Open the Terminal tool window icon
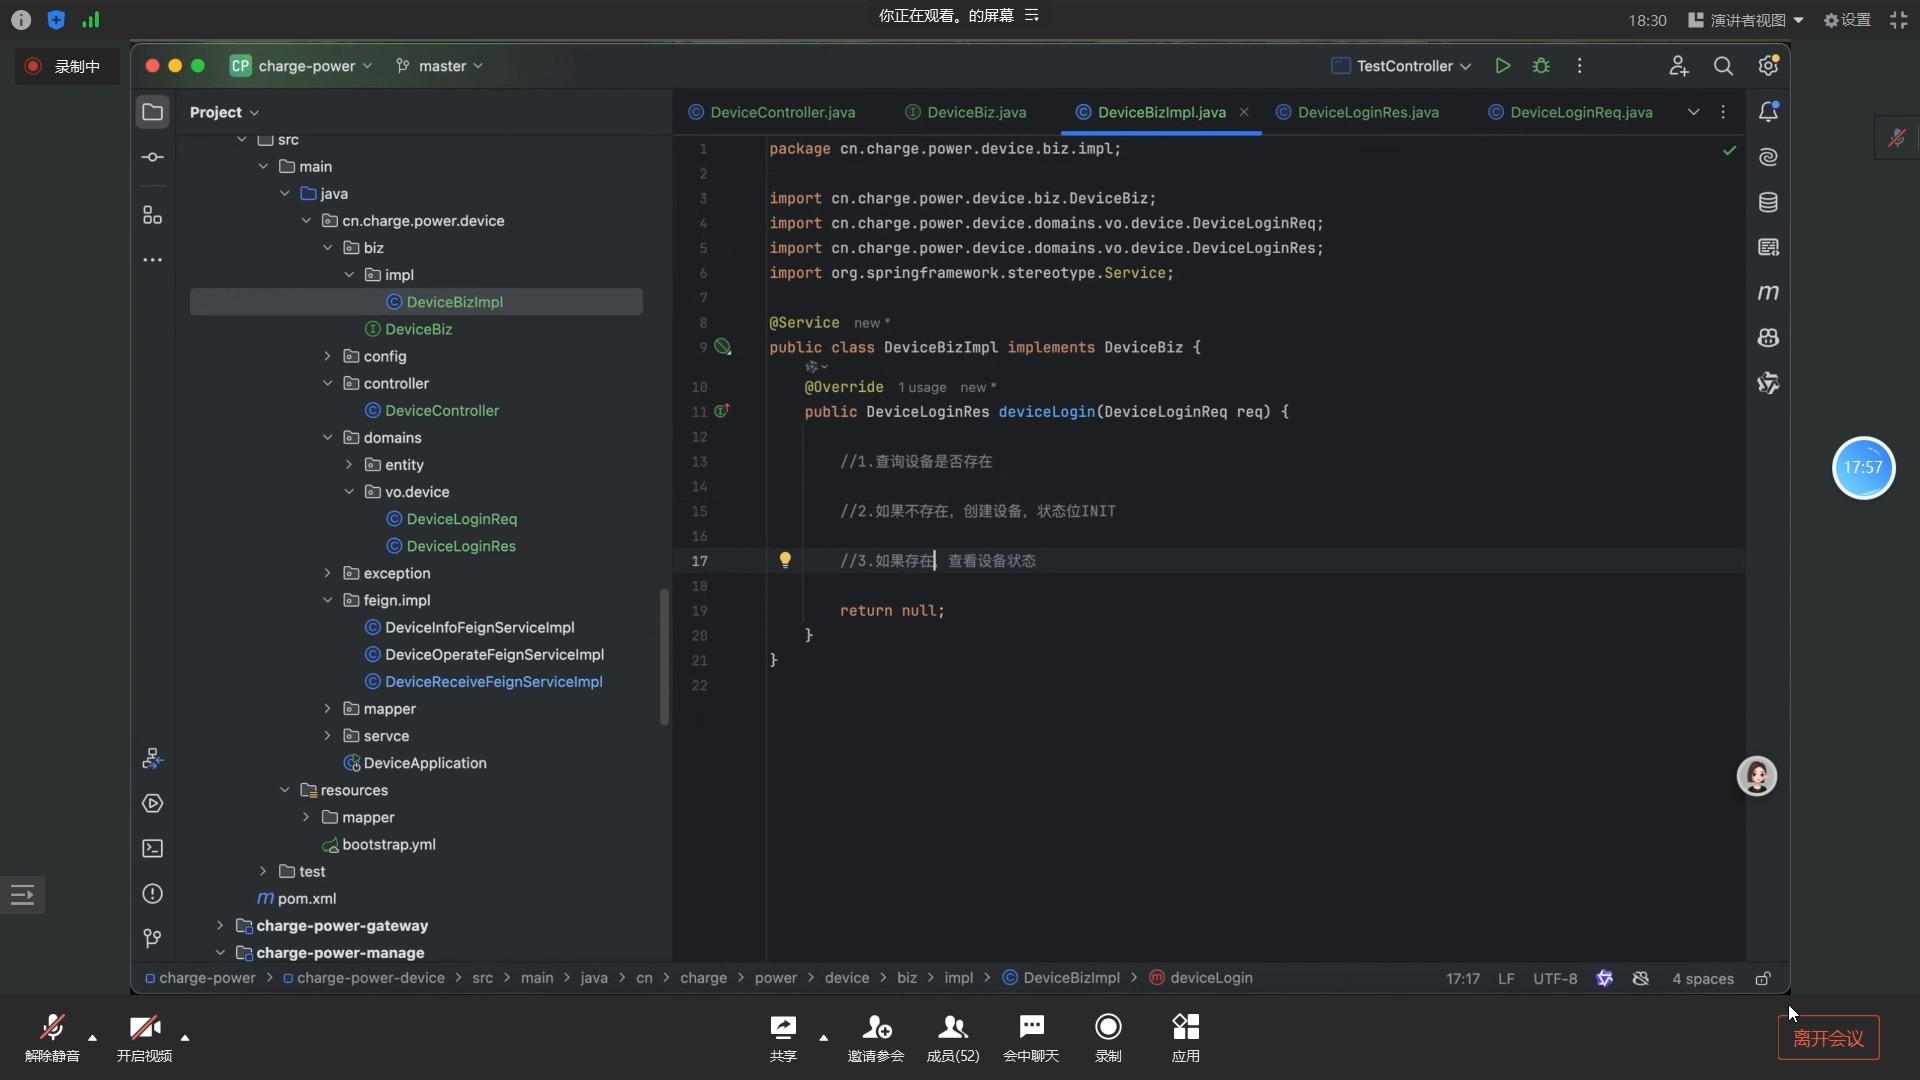Image resolution: width=1920 pixels, height=1080 pixels. pyautogui.click(x=152, y=849)
